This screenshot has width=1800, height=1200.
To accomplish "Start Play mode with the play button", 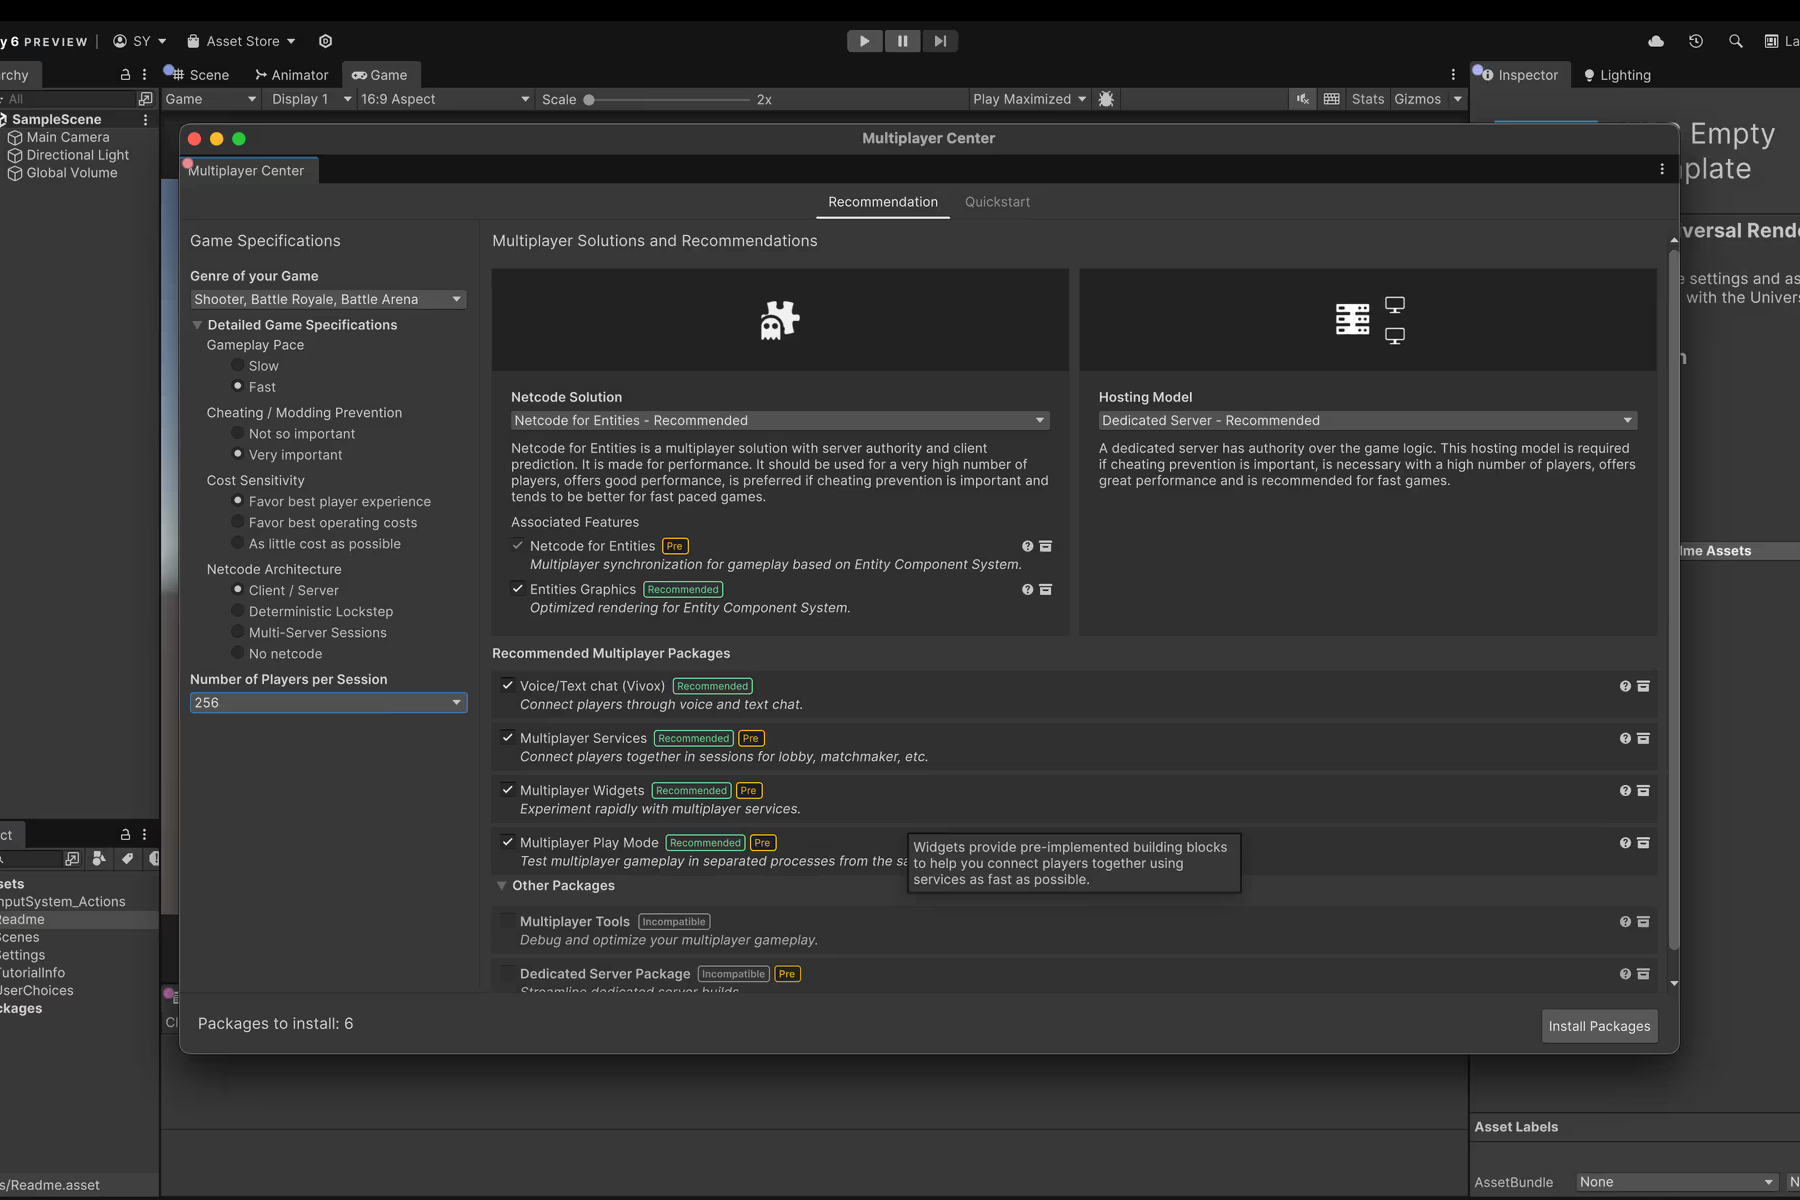I will [x=864, y=41].
